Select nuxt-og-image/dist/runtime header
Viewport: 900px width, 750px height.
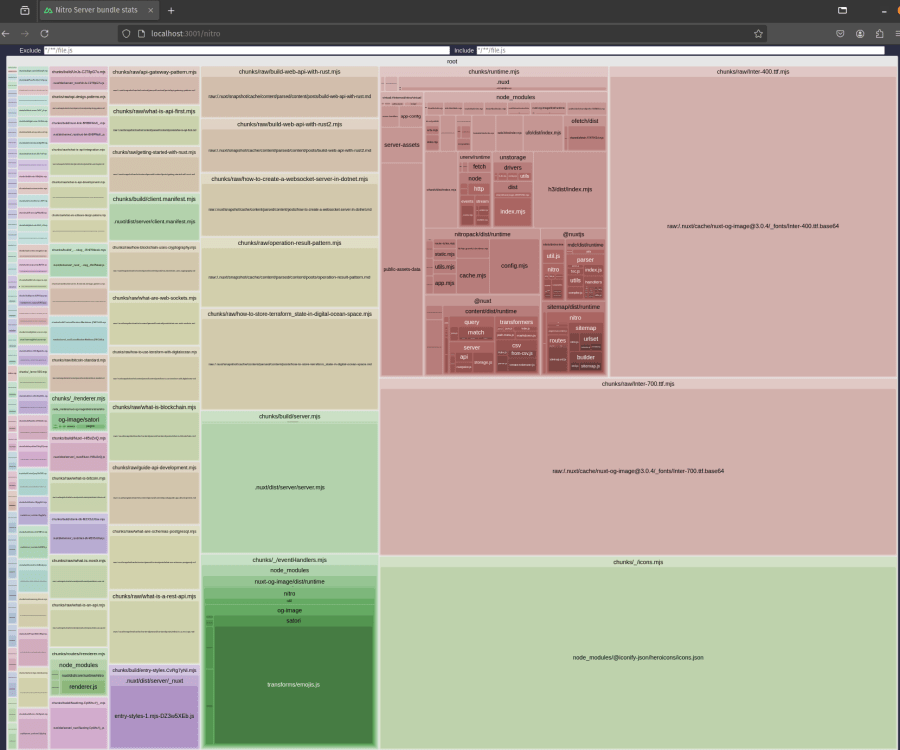(x=289, y=581)
